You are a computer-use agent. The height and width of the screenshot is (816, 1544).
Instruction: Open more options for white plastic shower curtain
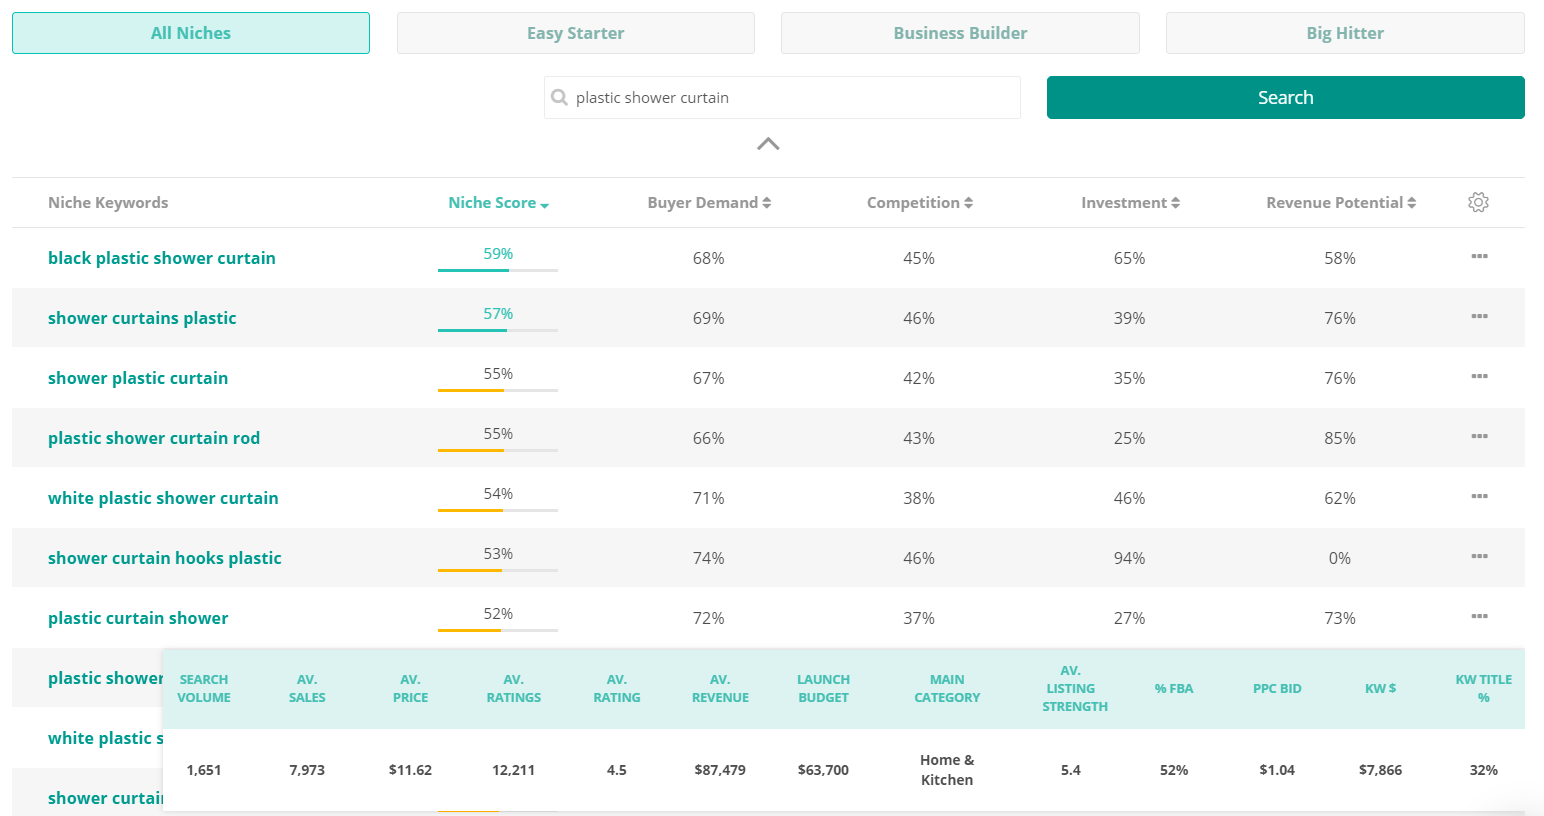tap(1479, 497)
